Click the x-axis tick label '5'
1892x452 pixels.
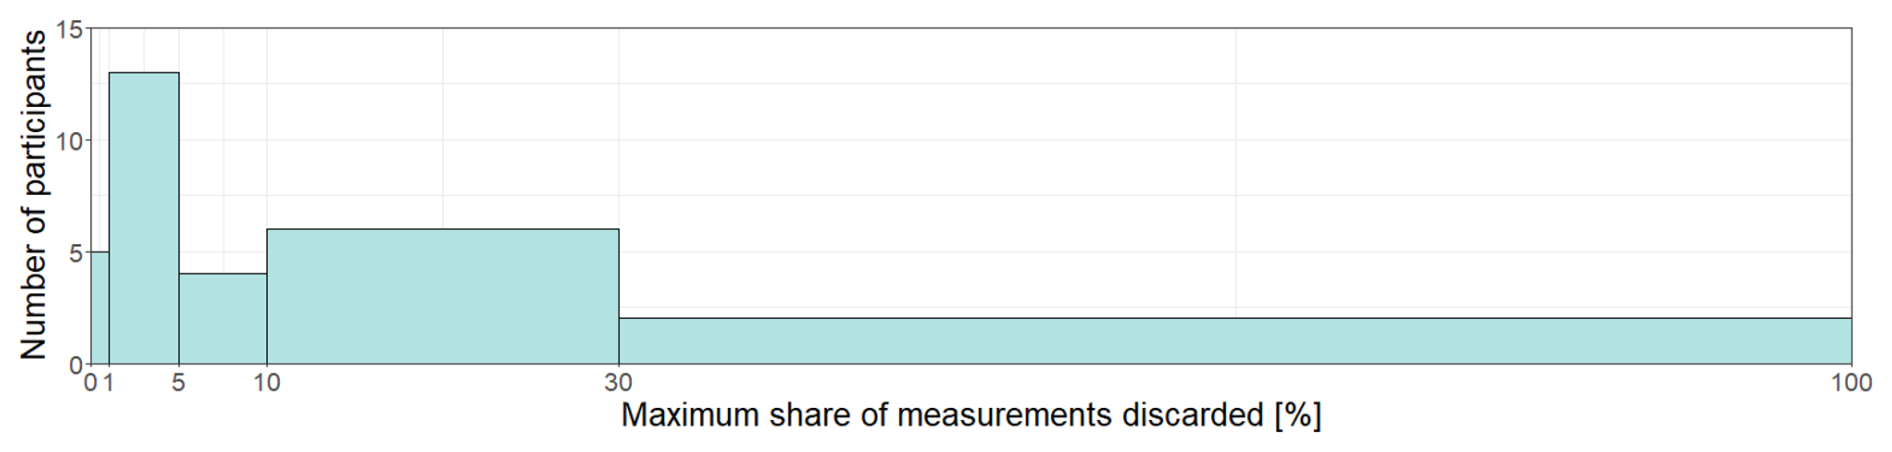(x=179, y=383)
